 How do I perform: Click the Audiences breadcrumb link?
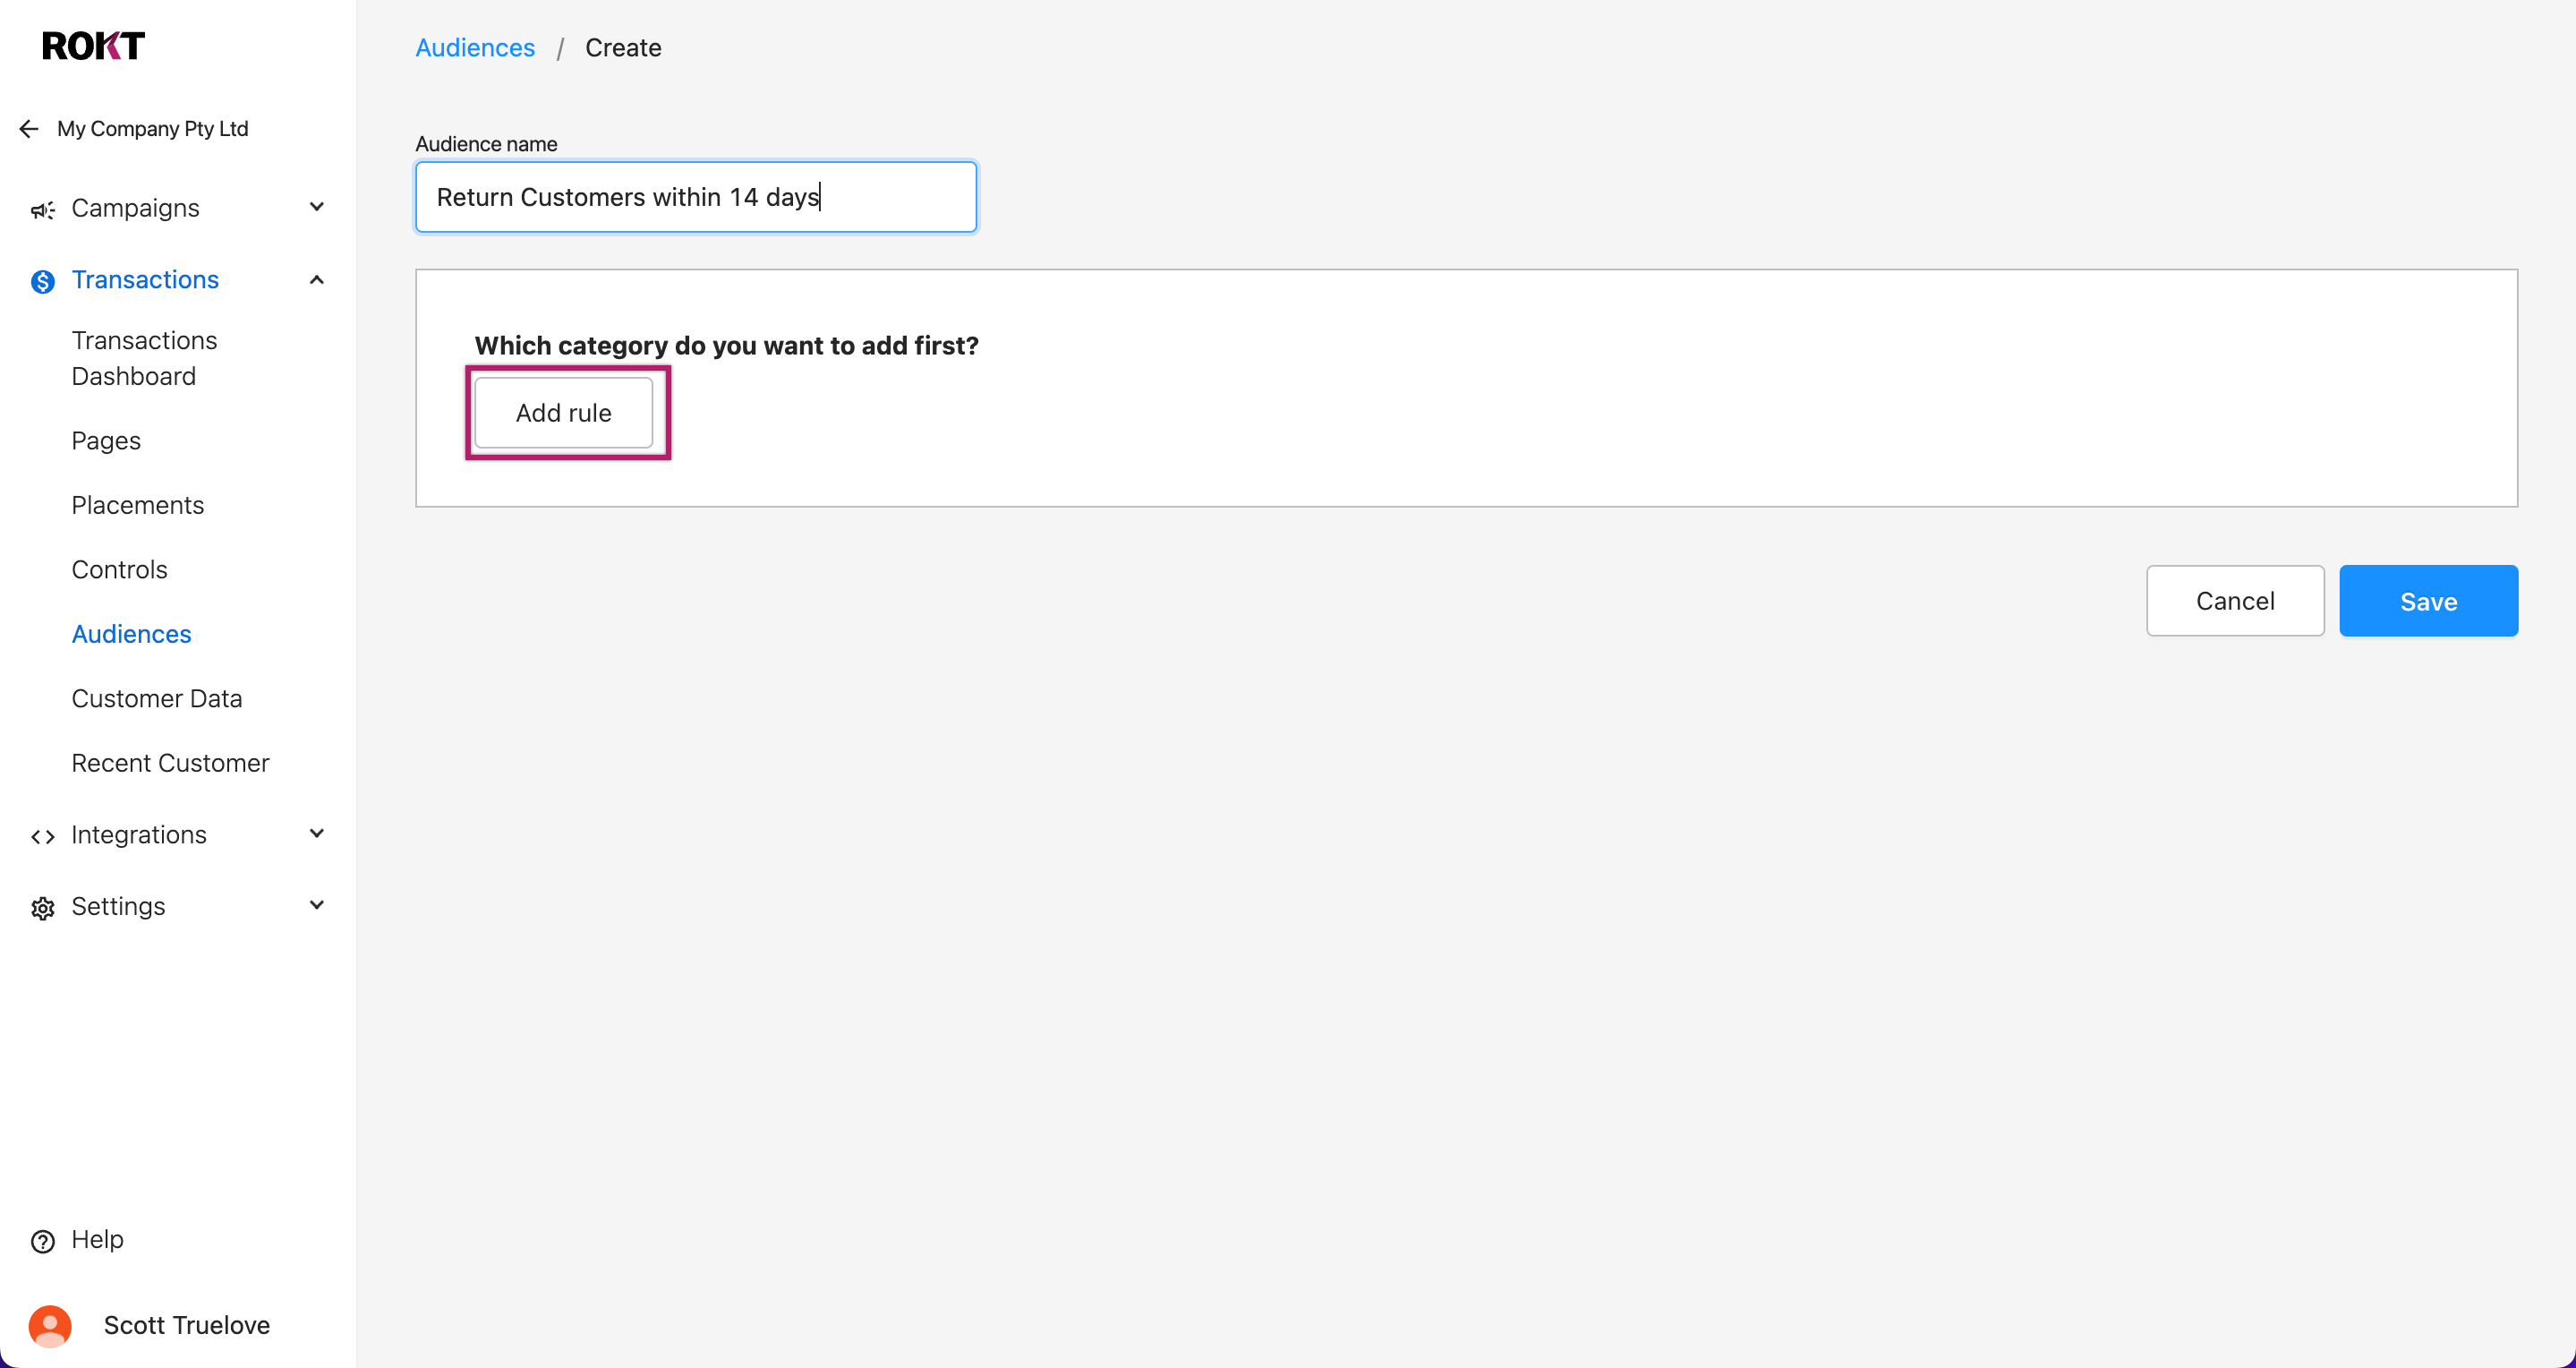click(475, 48)
